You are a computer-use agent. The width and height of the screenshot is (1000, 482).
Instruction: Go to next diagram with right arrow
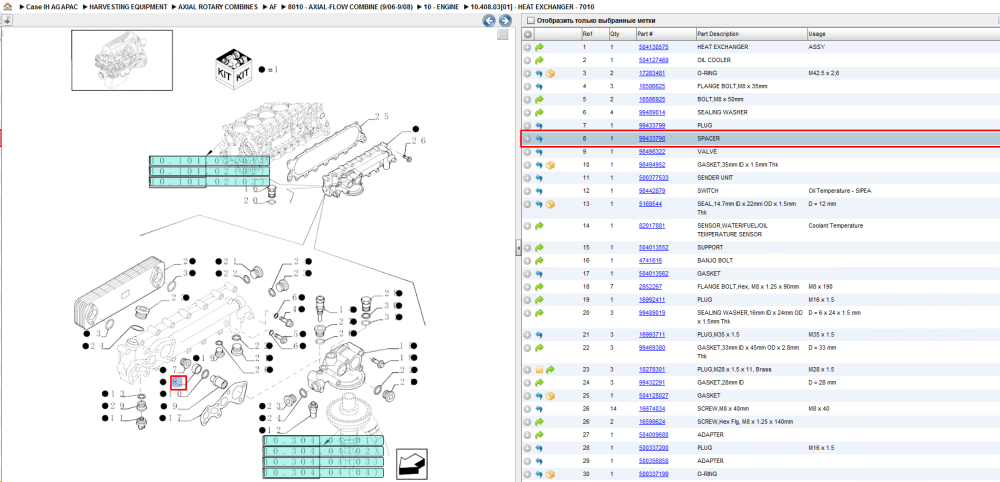(504, 21)
